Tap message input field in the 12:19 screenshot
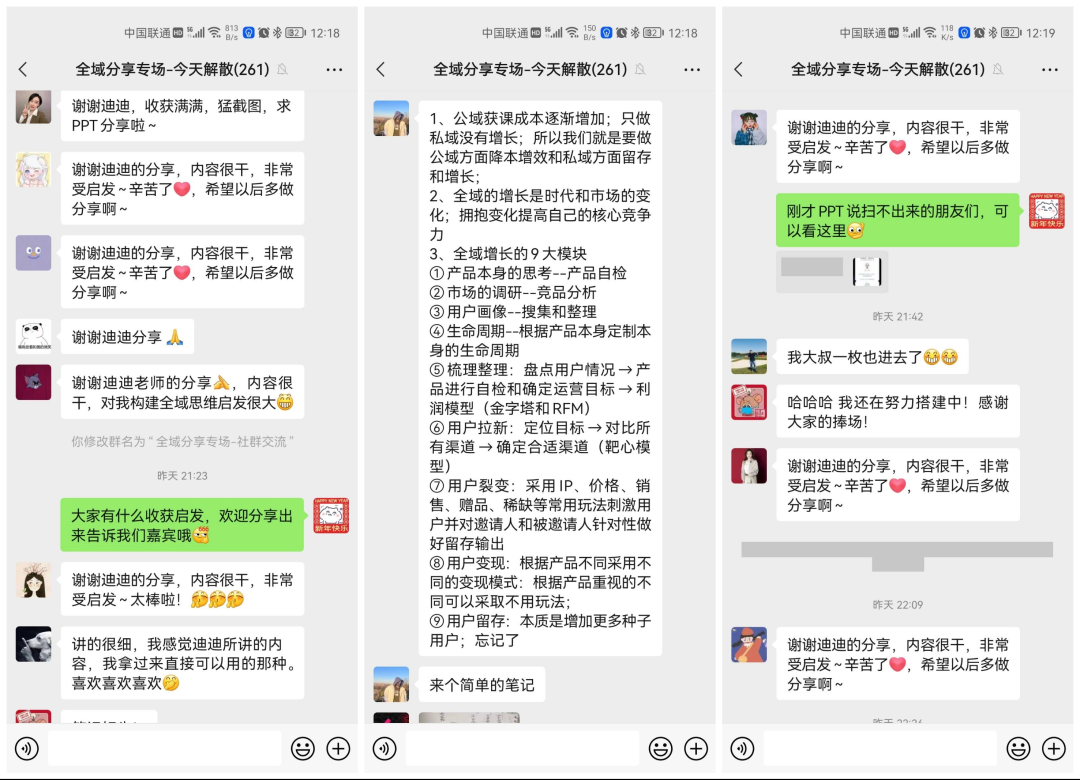 (x=880, y=748)
